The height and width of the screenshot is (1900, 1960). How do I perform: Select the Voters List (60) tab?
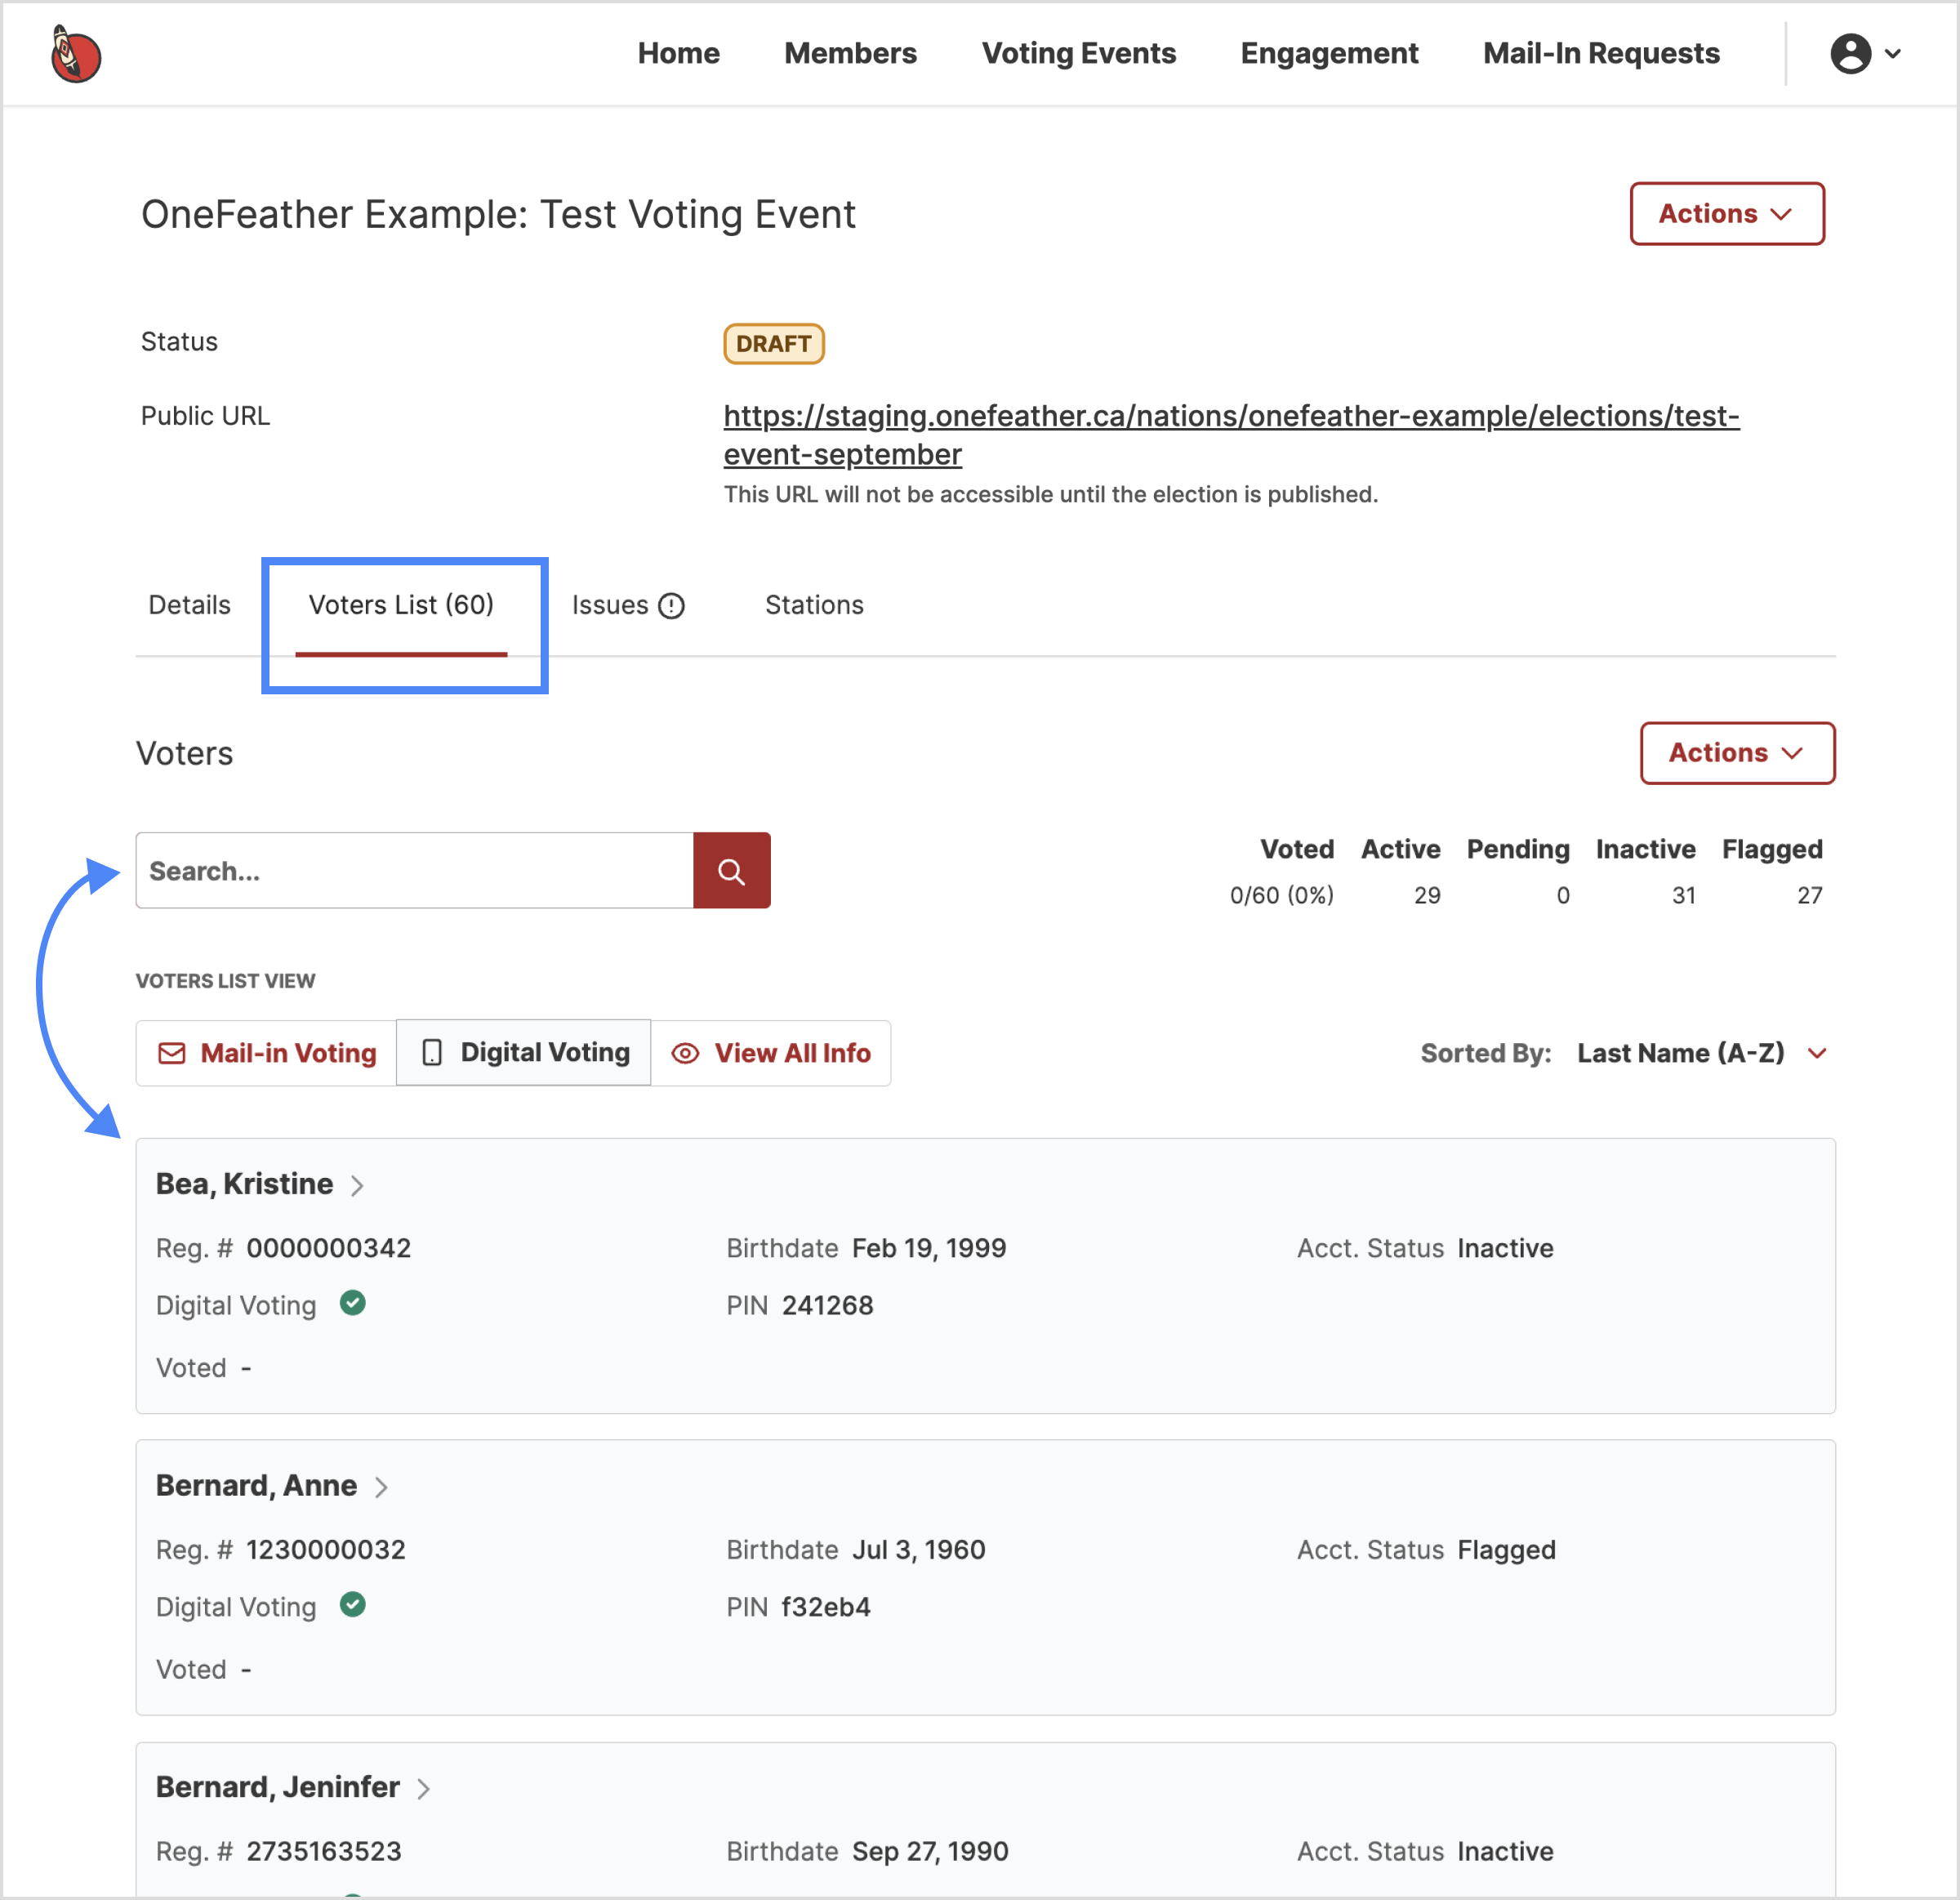point(401,605)
